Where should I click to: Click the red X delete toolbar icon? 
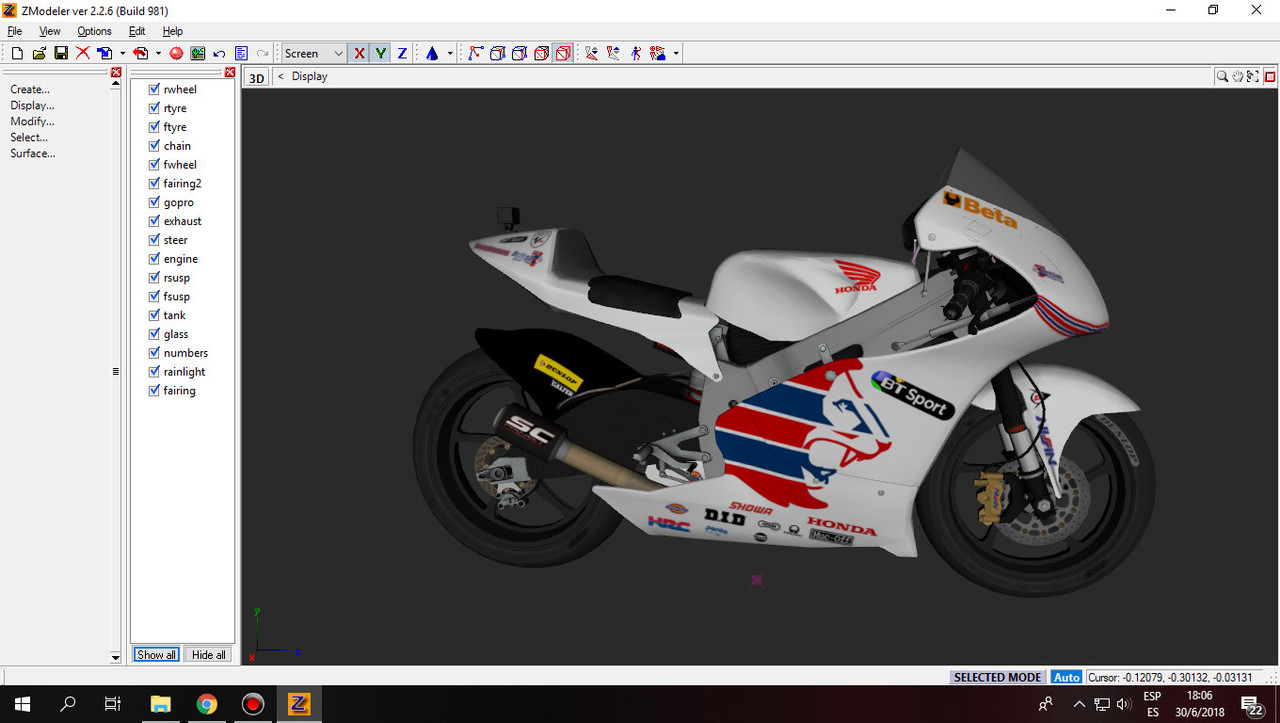(x=83, y=53)
